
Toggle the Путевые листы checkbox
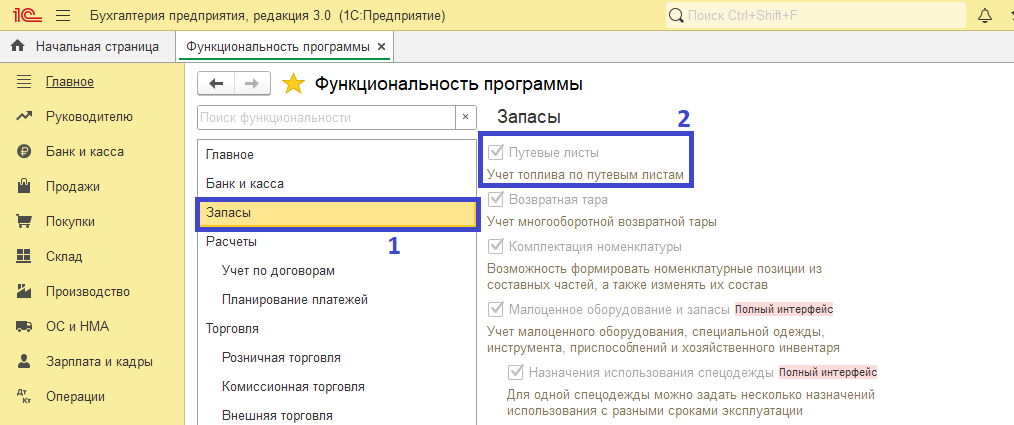point(497,153)
